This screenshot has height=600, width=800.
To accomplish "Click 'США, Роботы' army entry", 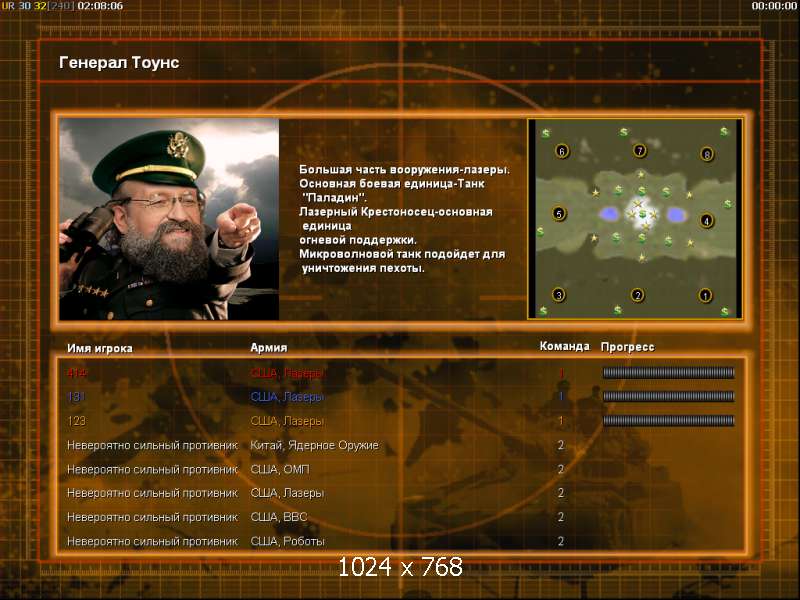I will tap(287, 541).
